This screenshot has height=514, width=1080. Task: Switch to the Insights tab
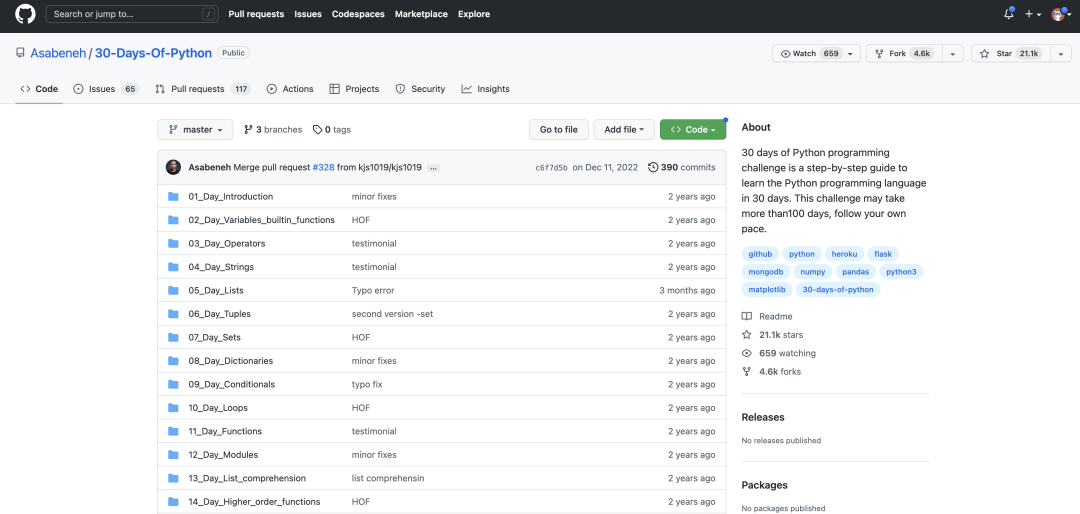(x=486, y=89)
